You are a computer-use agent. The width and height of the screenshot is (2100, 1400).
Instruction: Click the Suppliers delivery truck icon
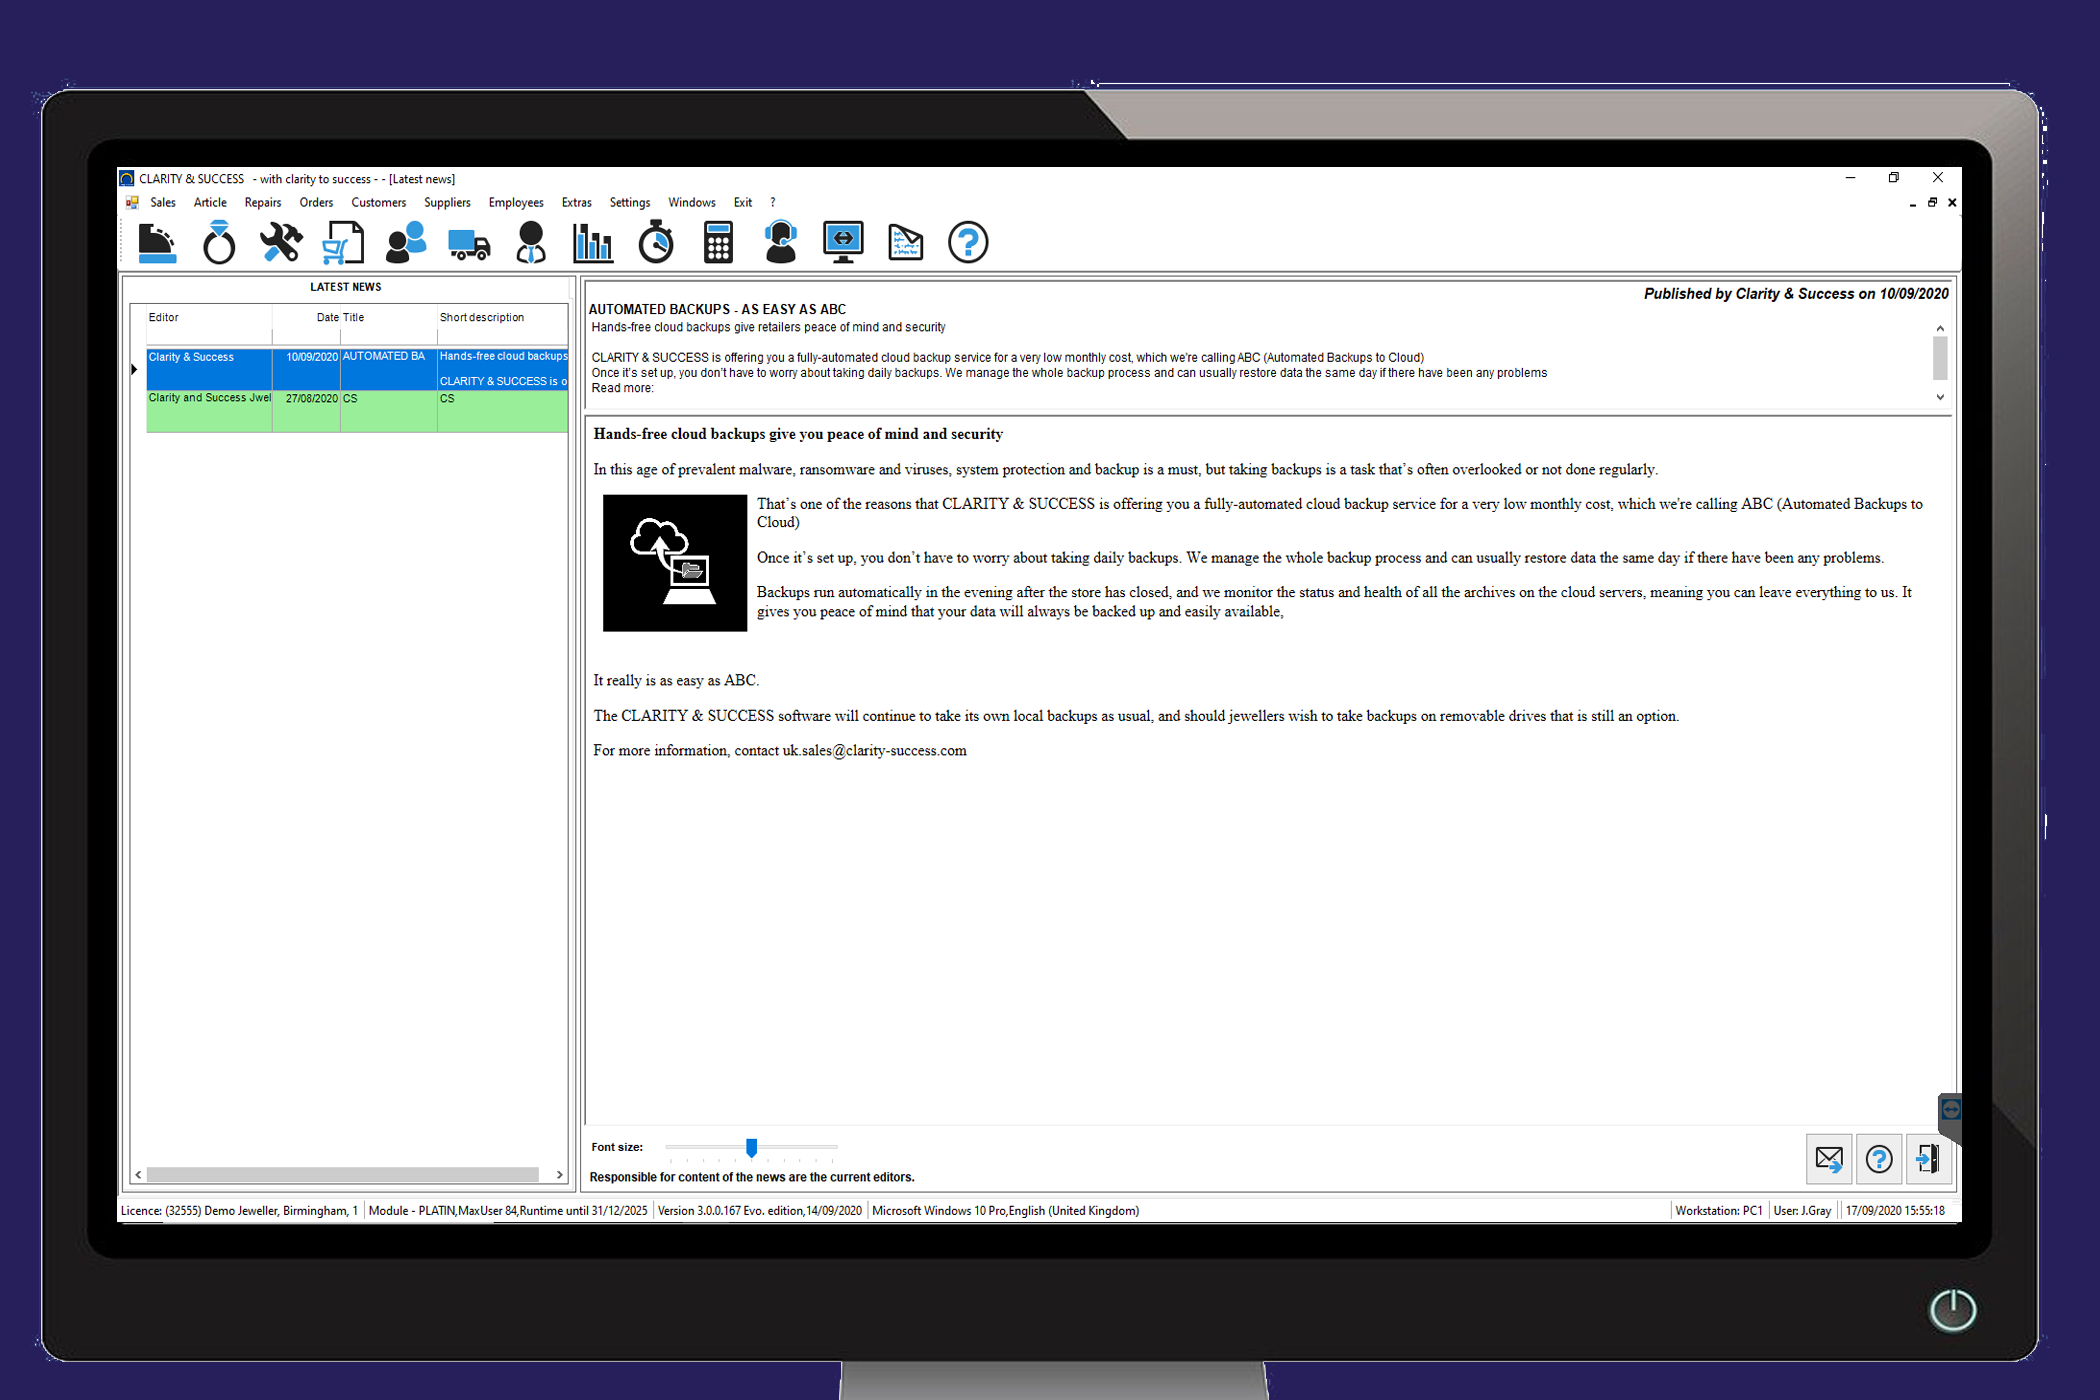pos(468,242)
